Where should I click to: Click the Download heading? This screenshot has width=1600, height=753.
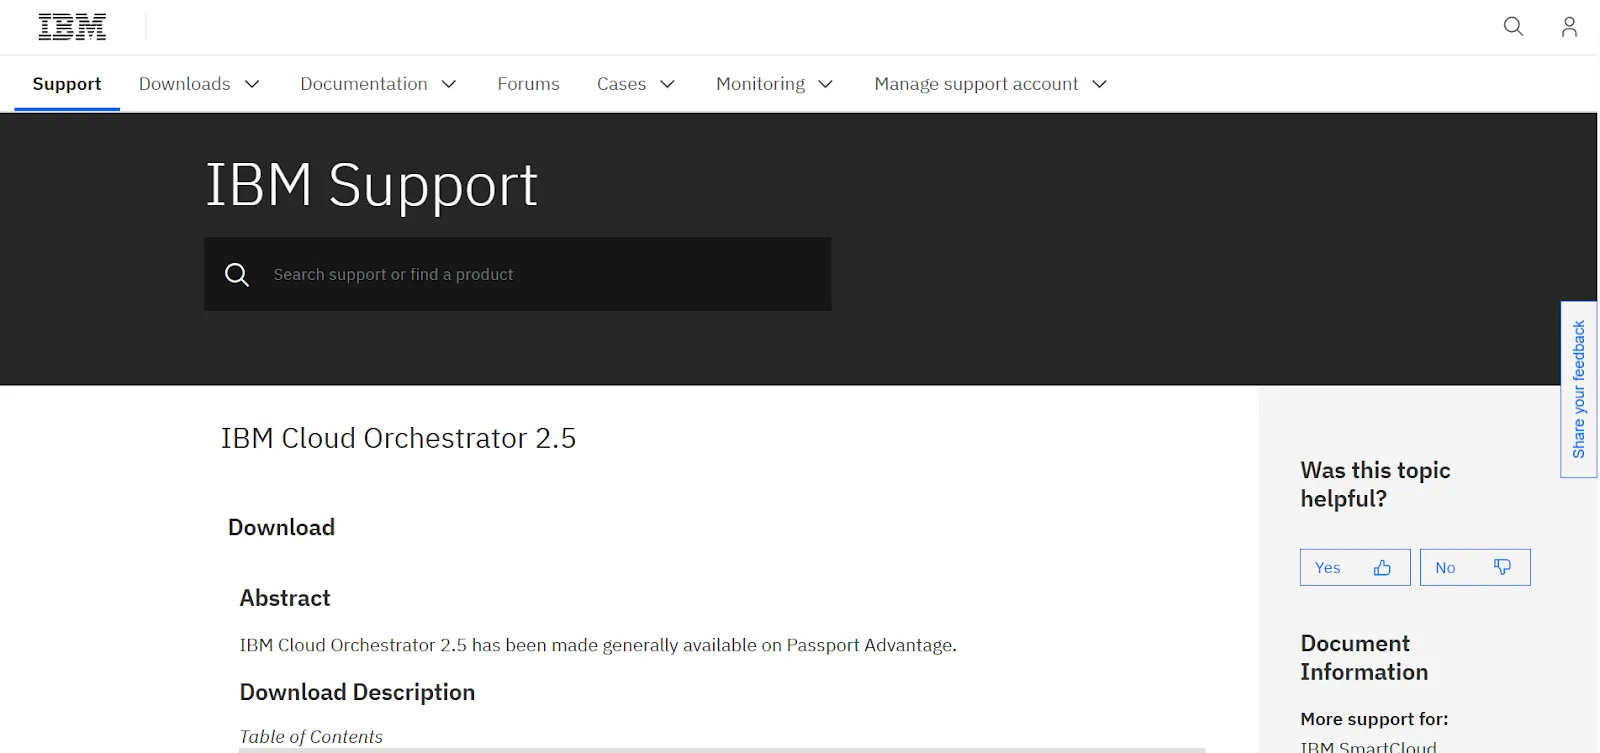281,527
